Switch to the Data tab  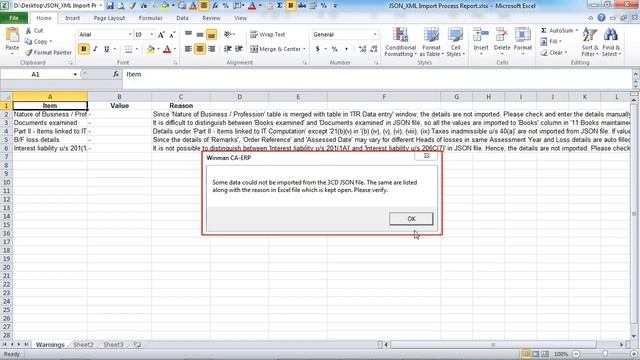coord(182,18)
